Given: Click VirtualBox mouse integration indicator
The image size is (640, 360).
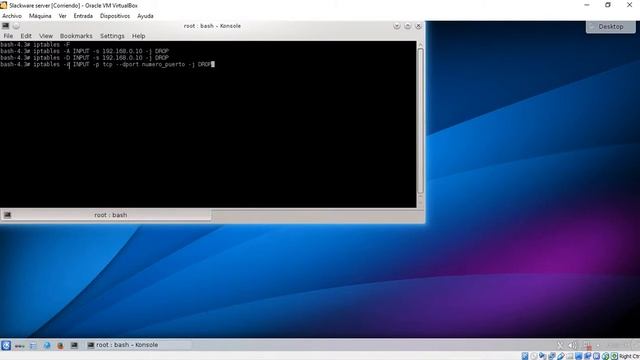Looking at the screenshot, I should tap(605, 356).
